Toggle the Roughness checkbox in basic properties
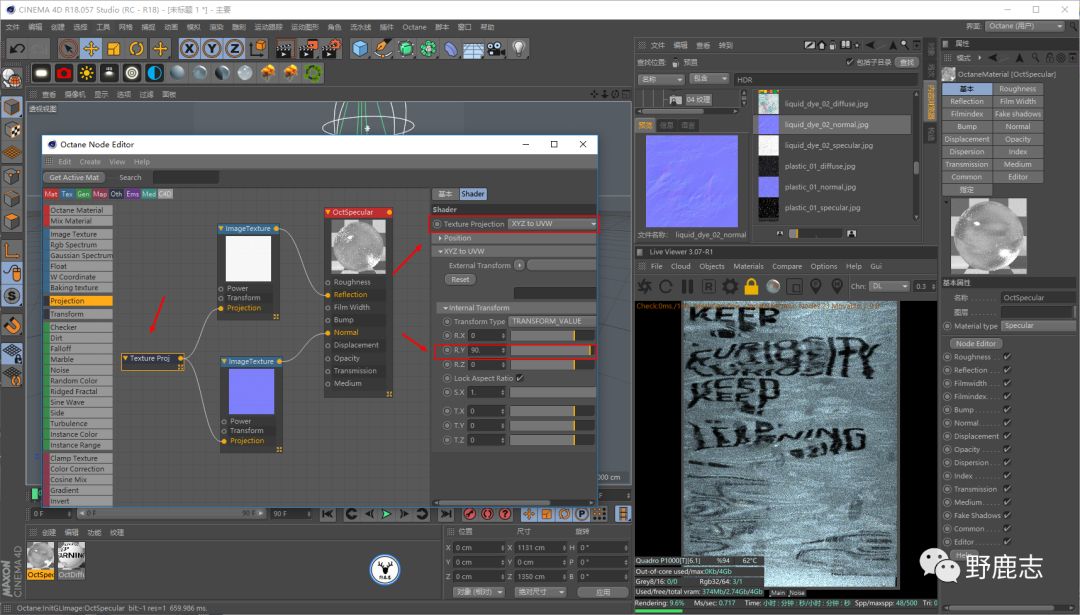This screenshot has height=615, width=1080. point(1007,357)
